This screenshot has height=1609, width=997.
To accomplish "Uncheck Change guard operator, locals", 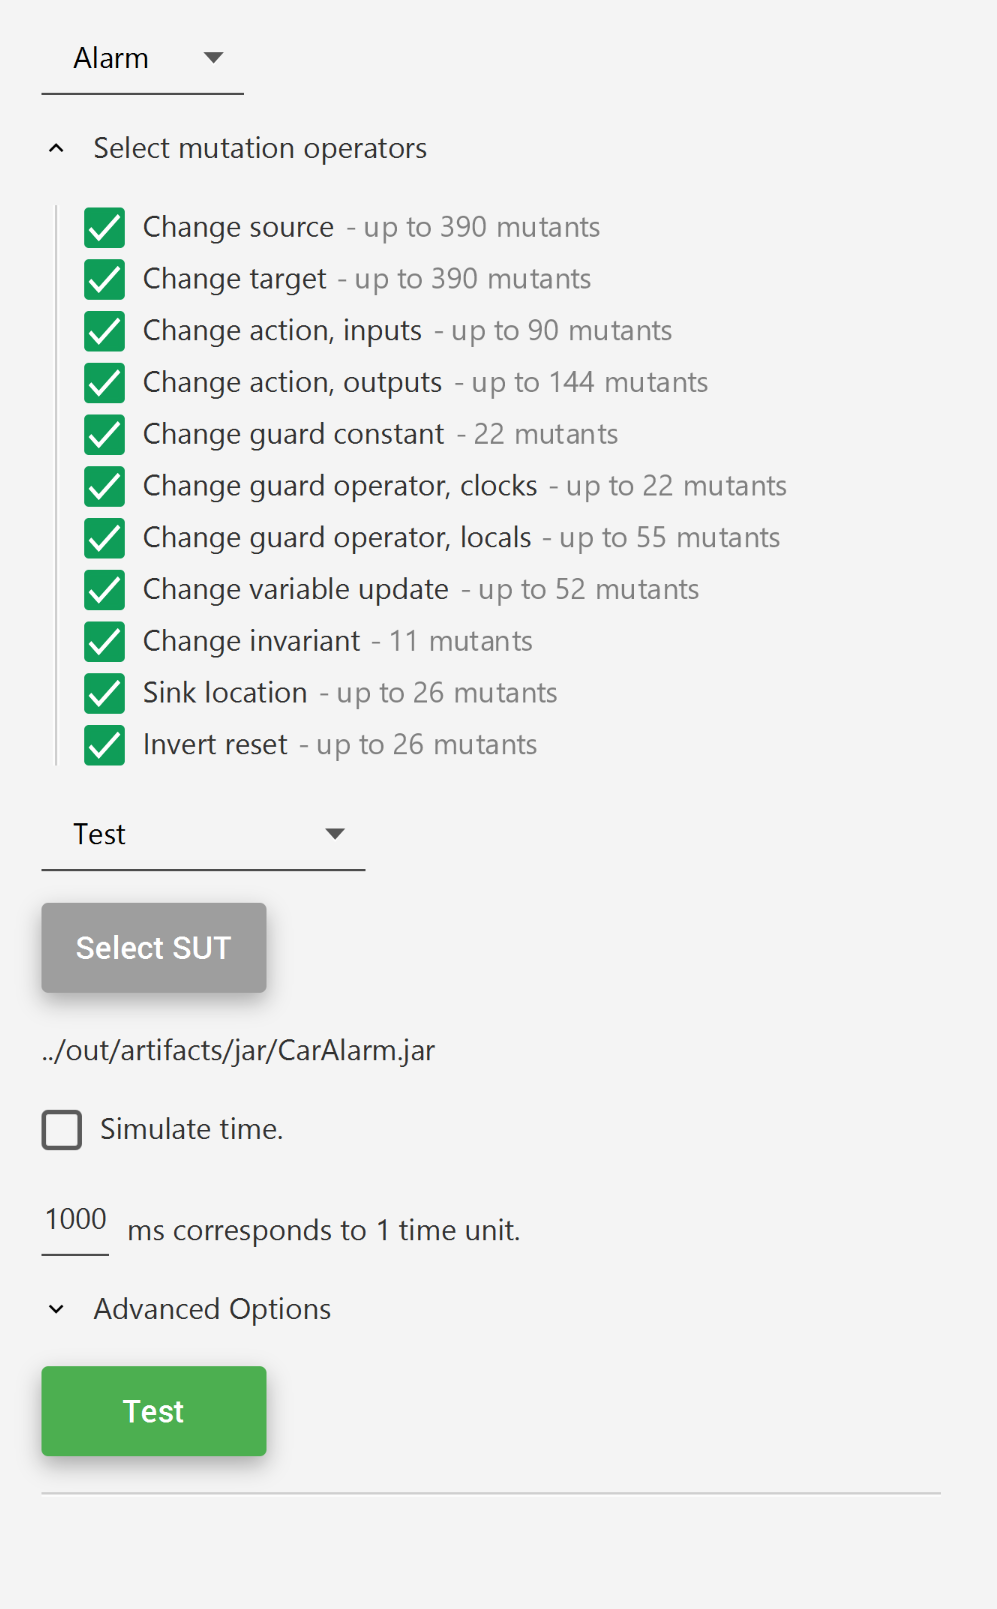I will [x=105, y=538].
